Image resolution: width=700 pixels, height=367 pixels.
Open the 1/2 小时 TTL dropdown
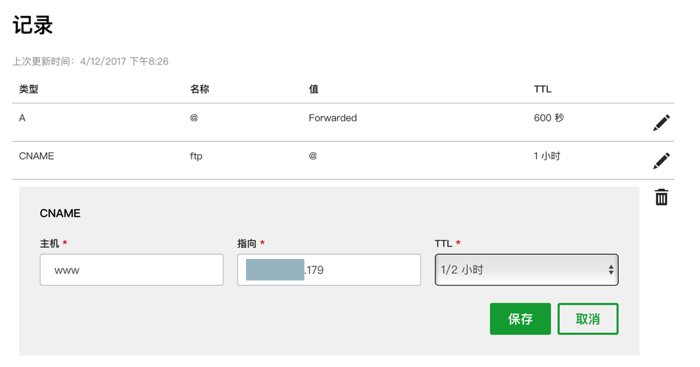pyautogui.click(x=526, y=270)
